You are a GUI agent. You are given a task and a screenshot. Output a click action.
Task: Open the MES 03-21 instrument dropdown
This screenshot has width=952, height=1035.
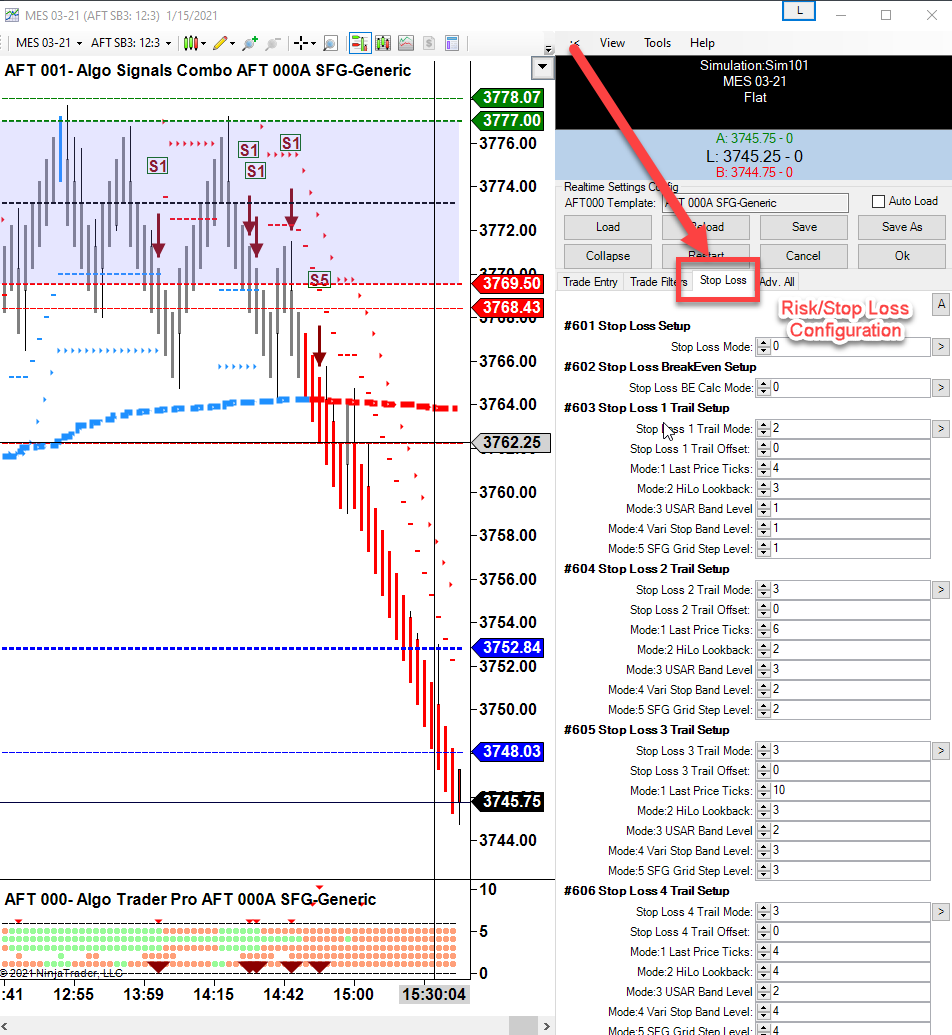[x=47, y=43]
